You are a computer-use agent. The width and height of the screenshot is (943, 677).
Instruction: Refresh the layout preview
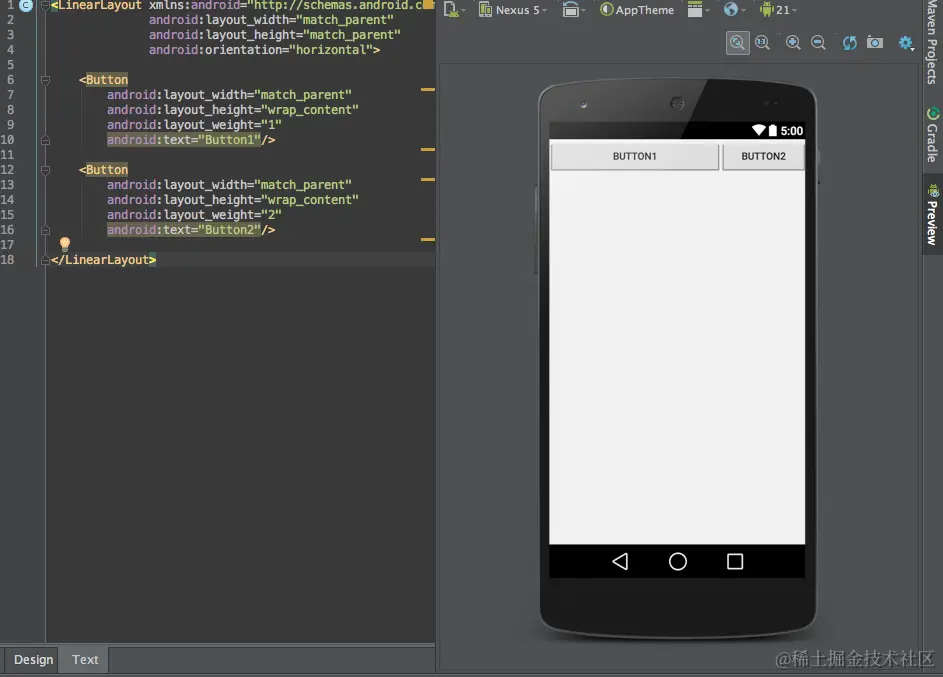(x=849, y=43)
